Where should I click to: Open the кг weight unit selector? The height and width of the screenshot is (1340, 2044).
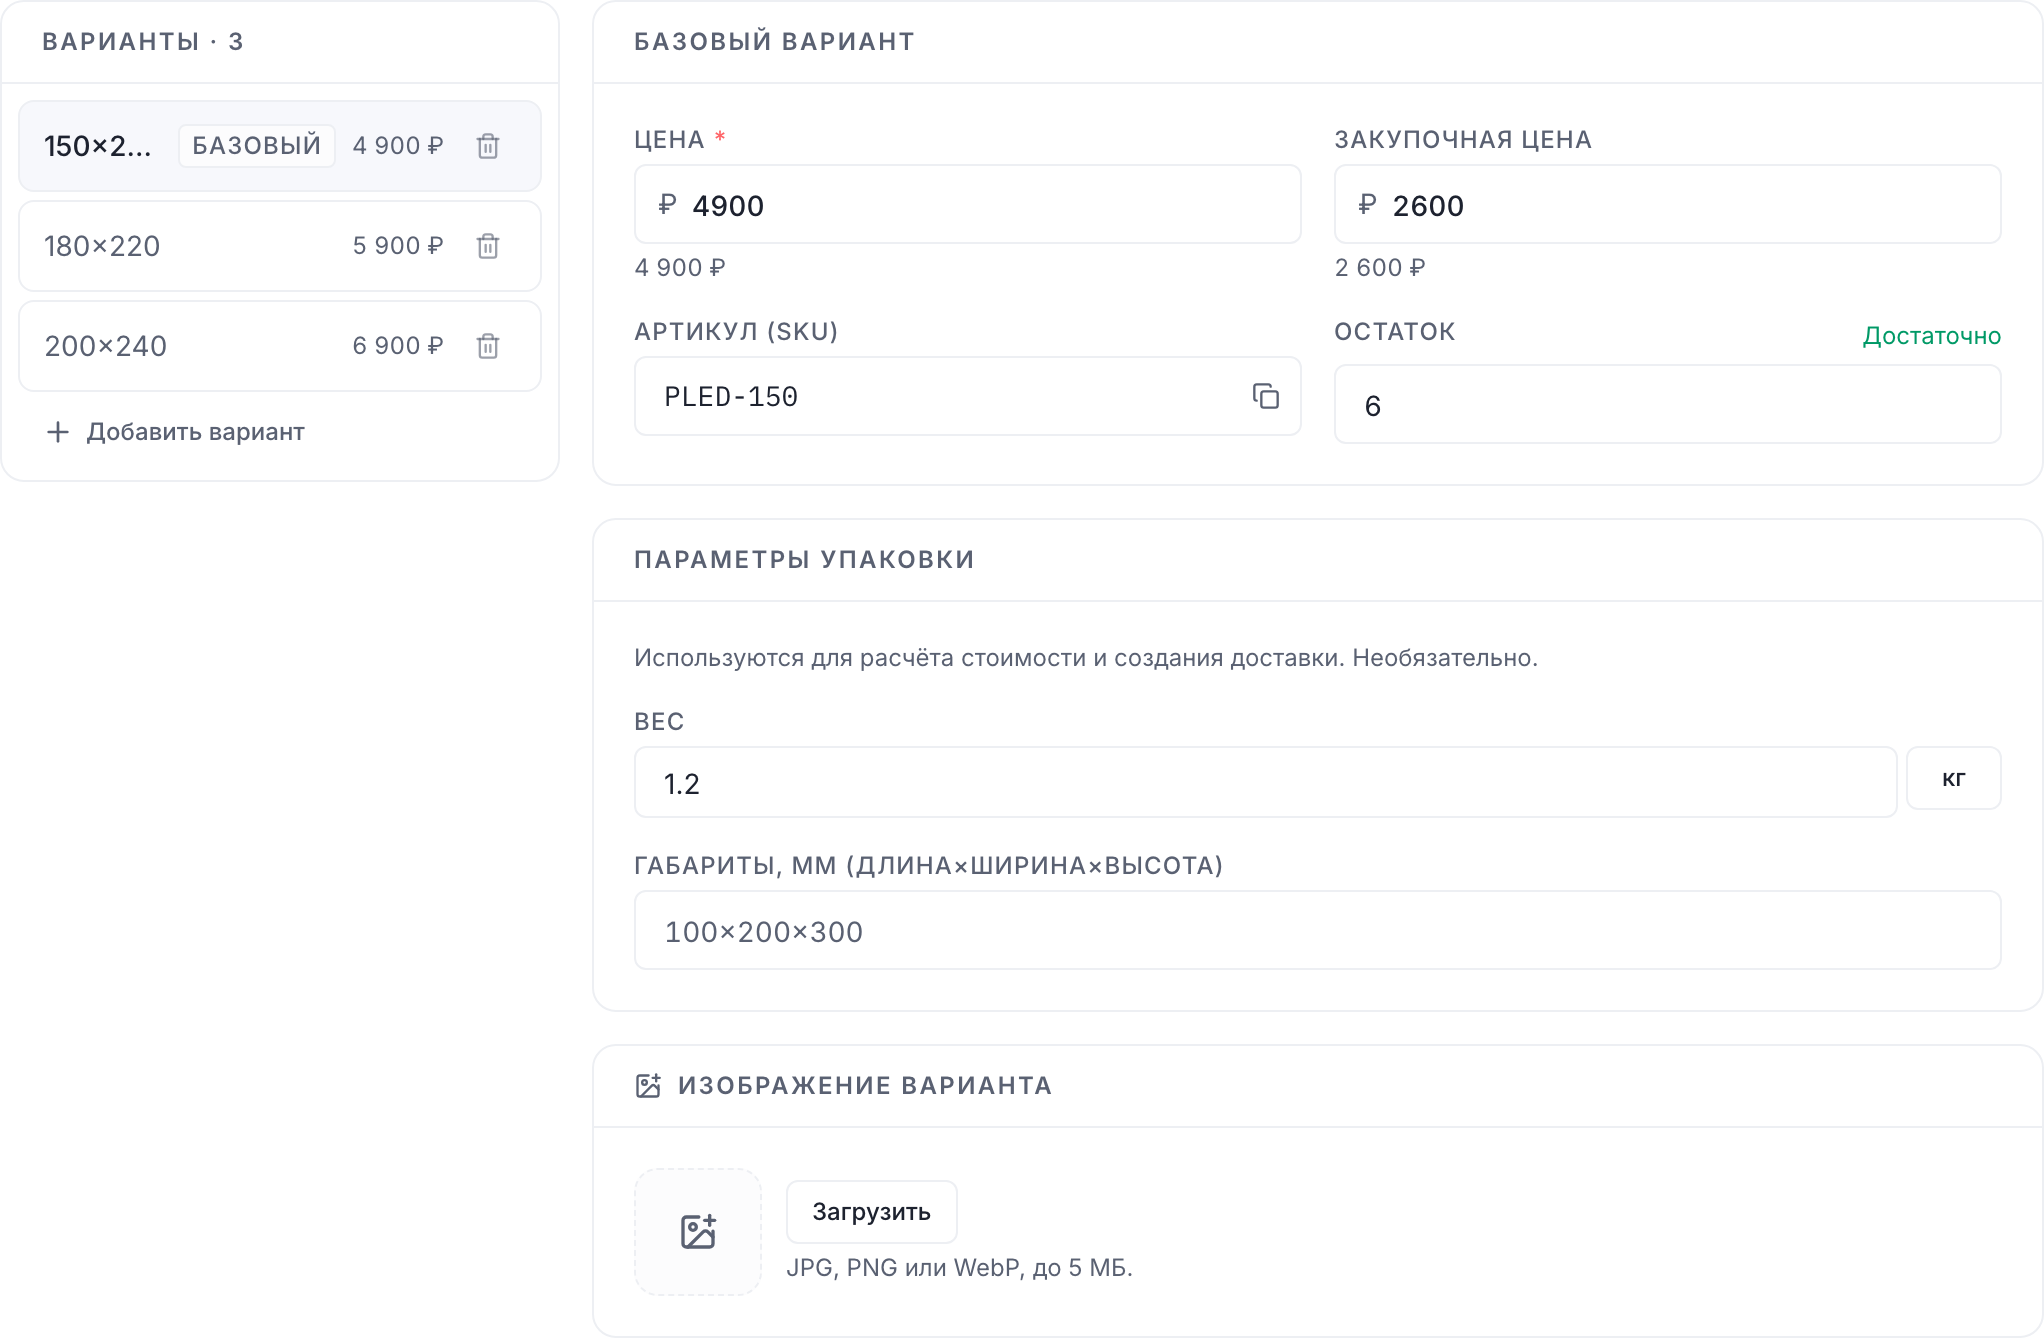[1953, 778]
